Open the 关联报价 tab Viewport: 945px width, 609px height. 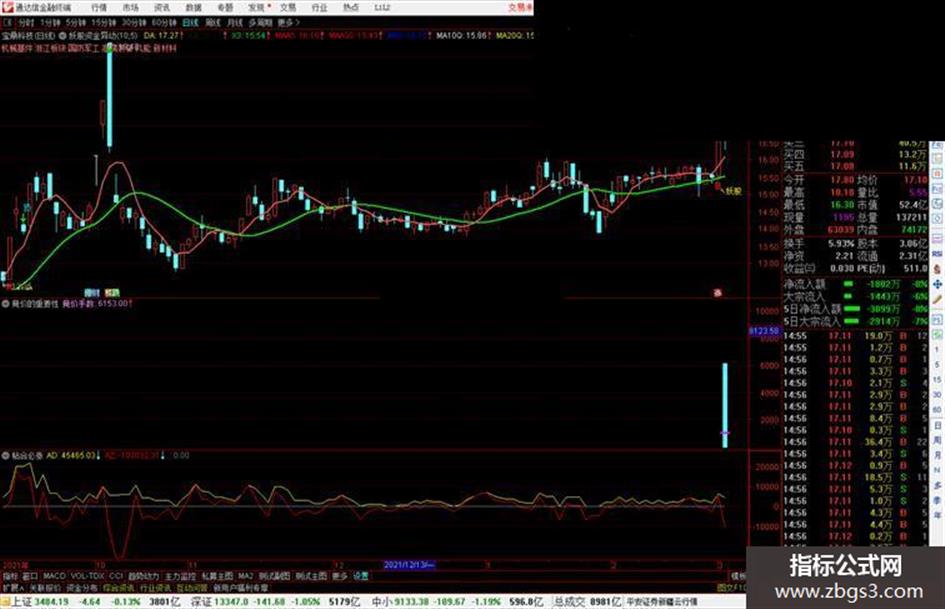pyautogui.click(x=45, y=588)
